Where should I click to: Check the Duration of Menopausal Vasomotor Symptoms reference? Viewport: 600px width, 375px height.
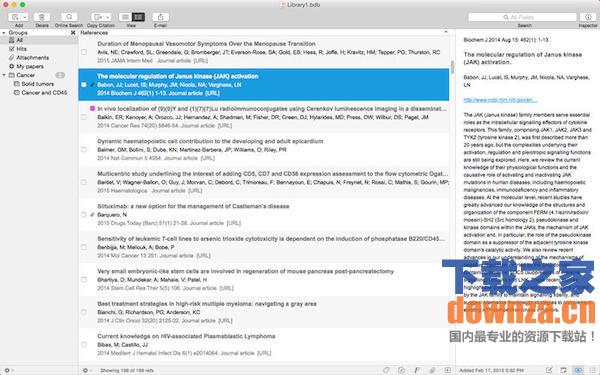pos(84,52)
